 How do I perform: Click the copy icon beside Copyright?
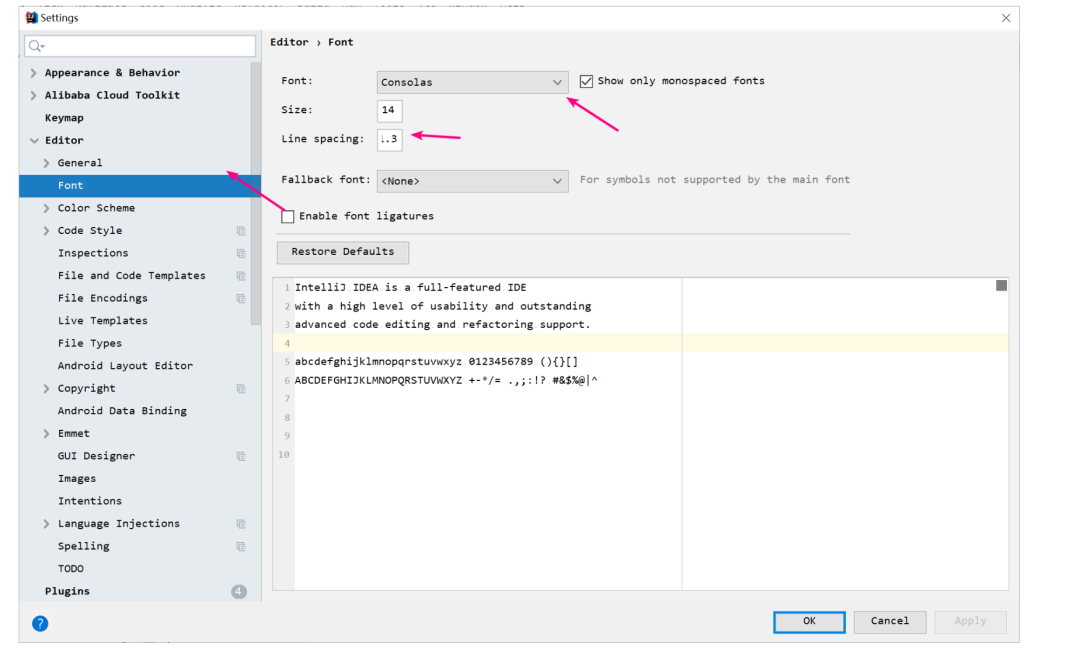[240, 389]
